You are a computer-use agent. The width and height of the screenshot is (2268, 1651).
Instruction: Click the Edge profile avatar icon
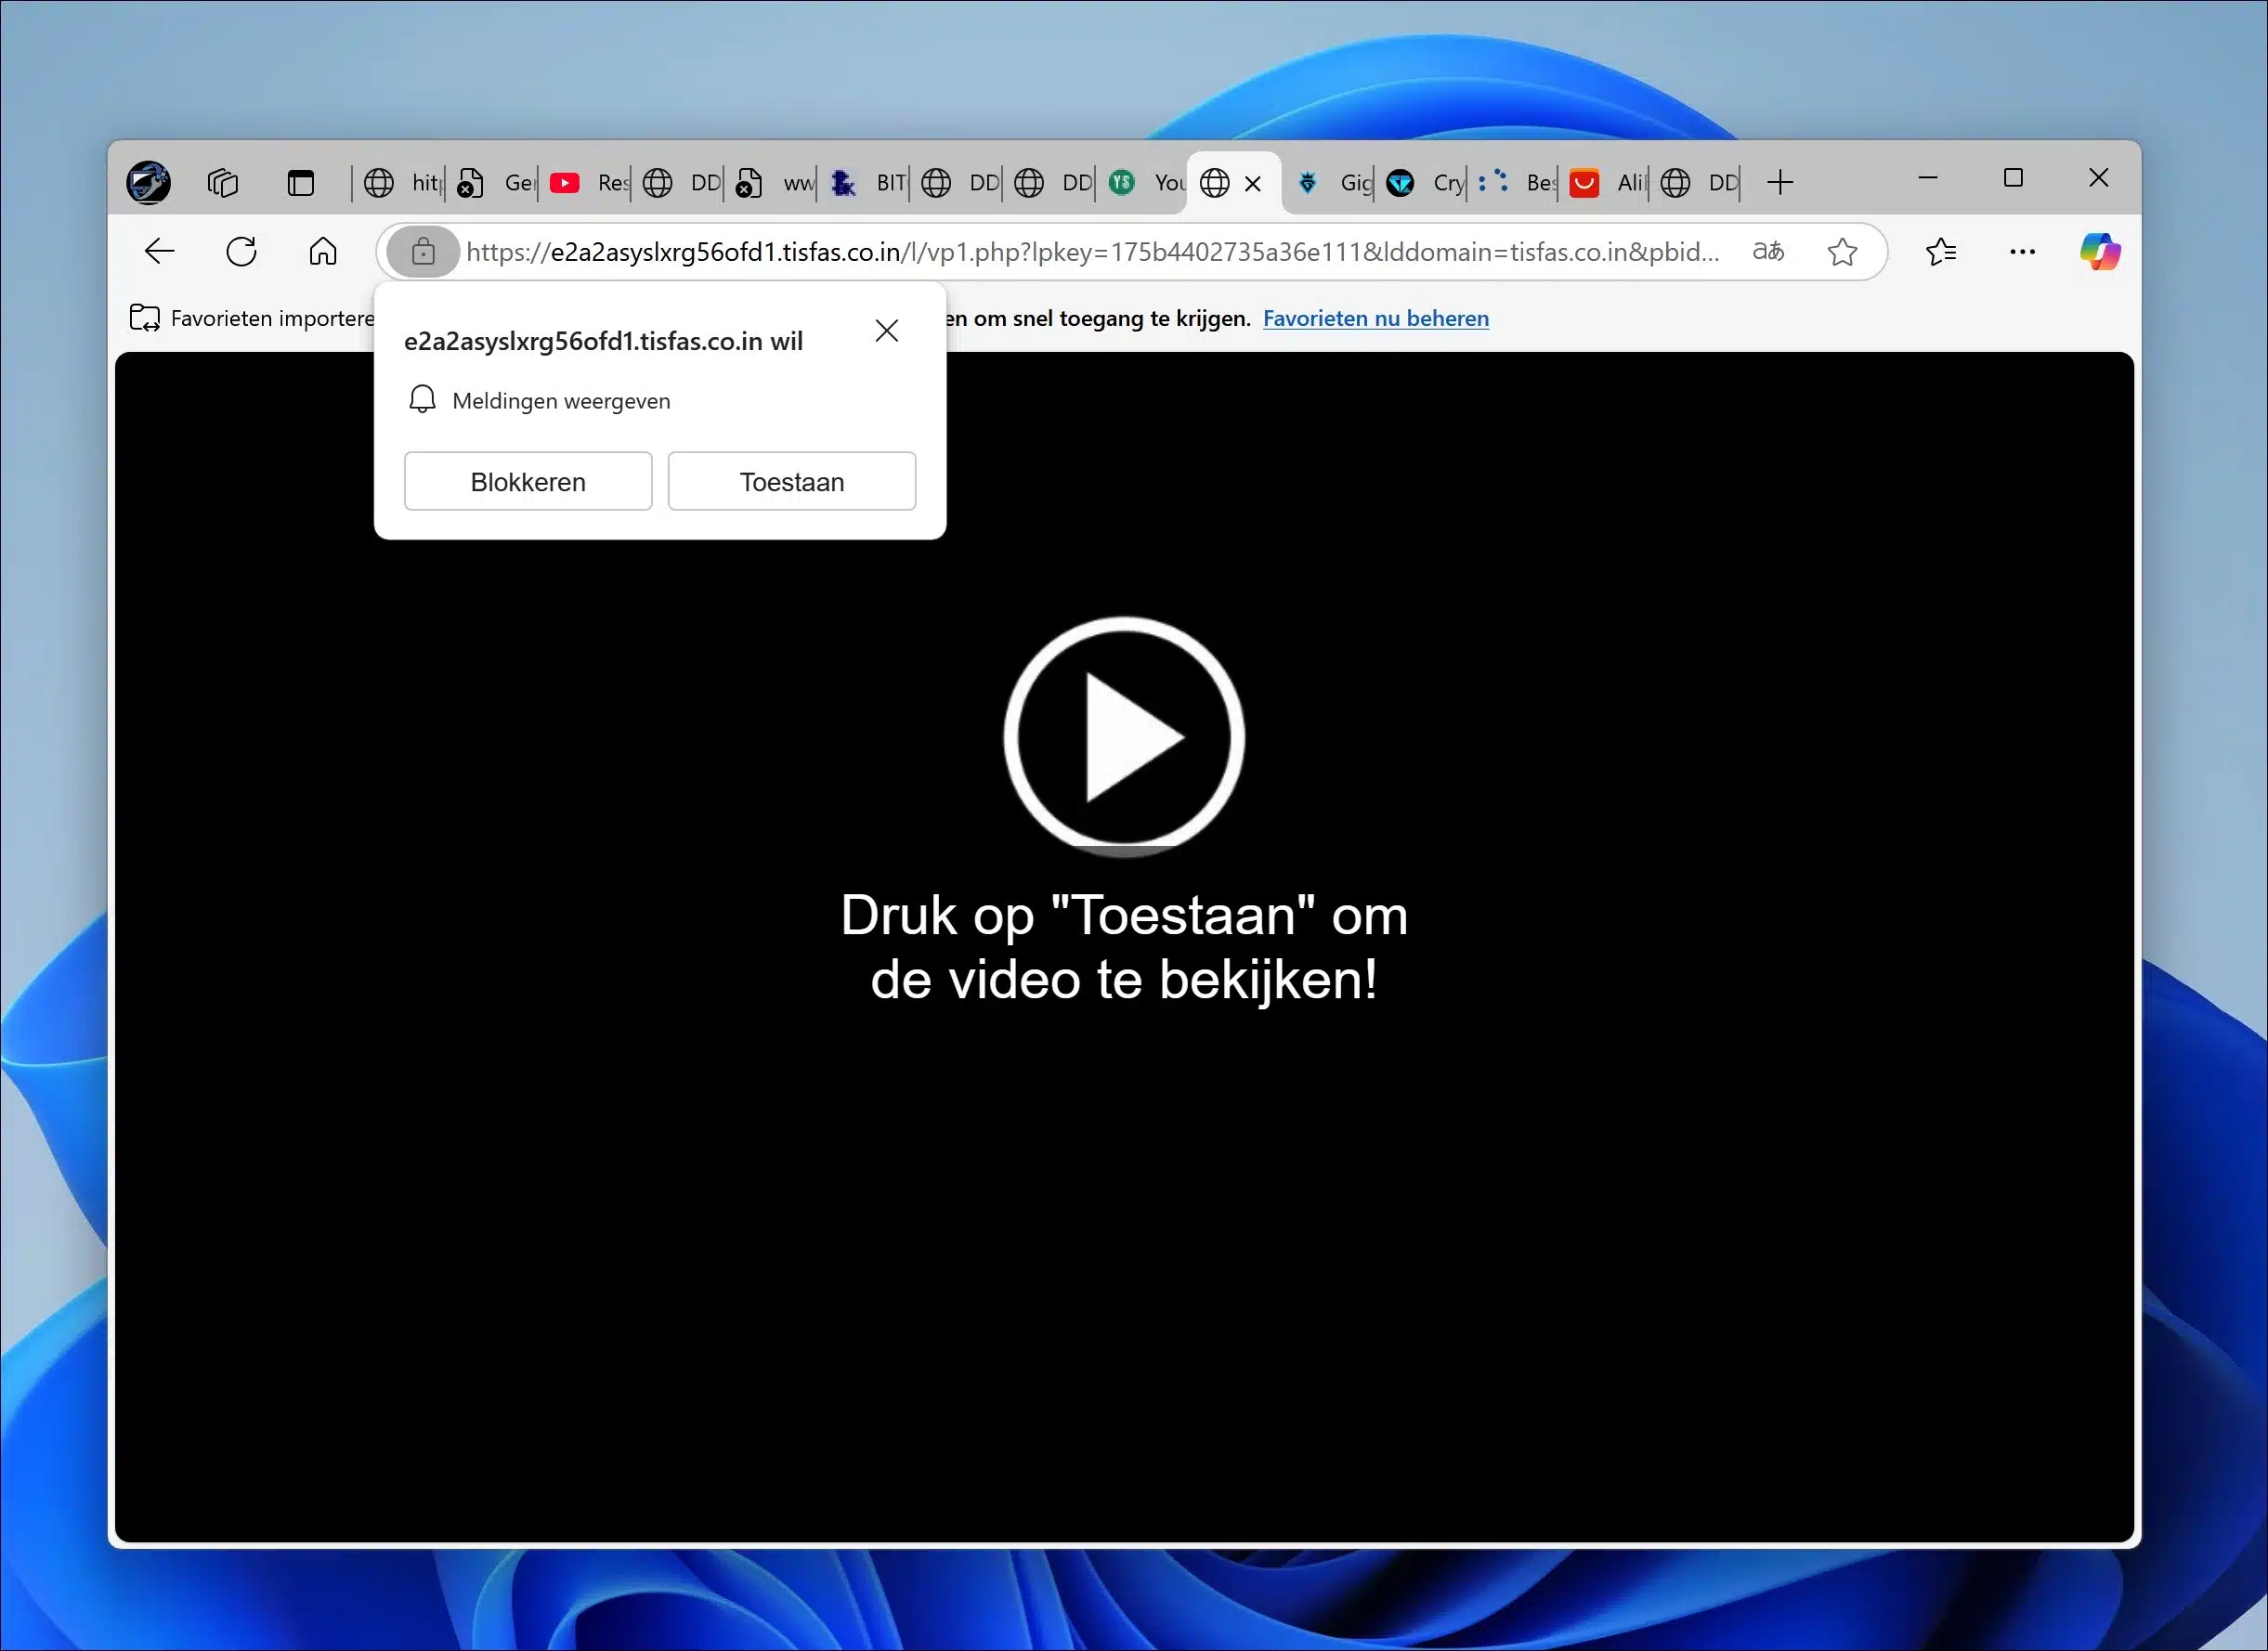point(149,183)
